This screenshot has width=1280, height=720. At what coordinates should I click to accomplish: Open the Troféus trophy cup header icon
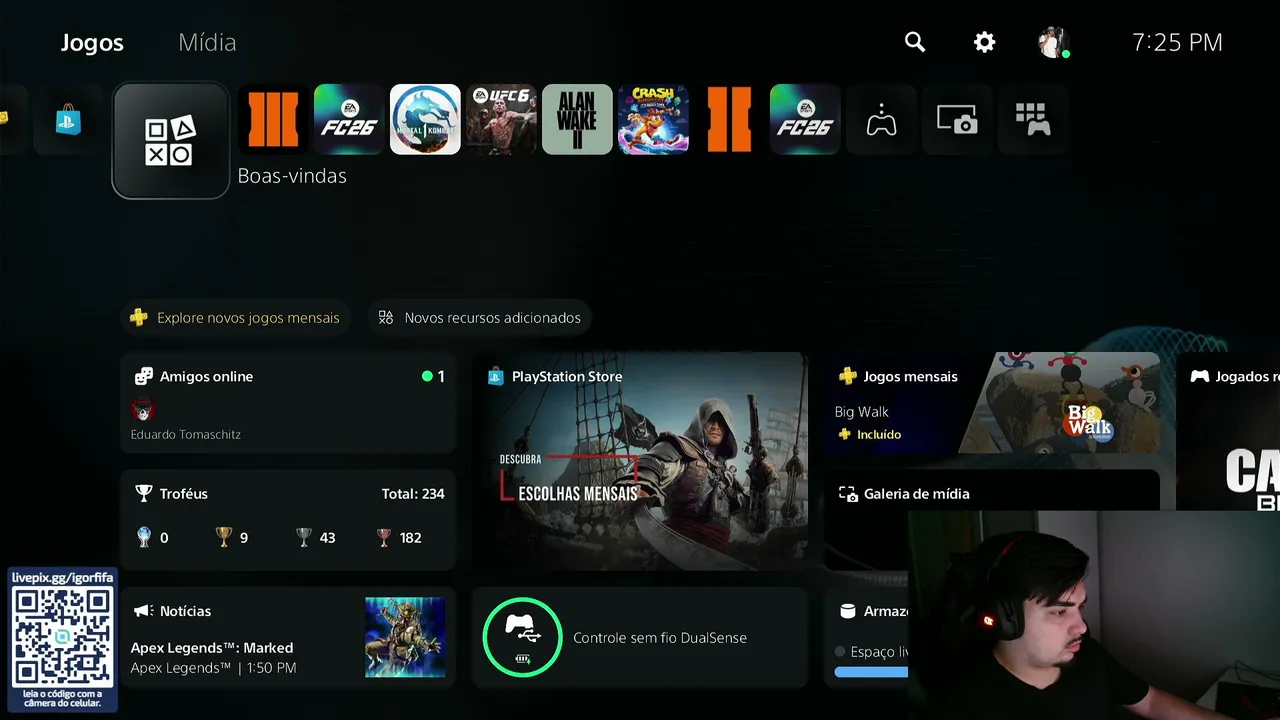coord(144,493)
